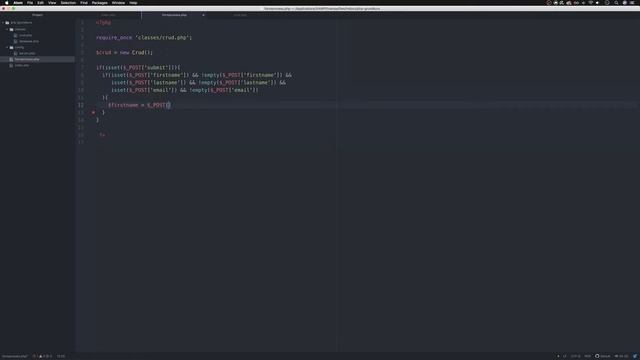This screenshot has height=360, width=640.
Task: Click the isset $_POST['submit'] line
Action: click(138, 67)
